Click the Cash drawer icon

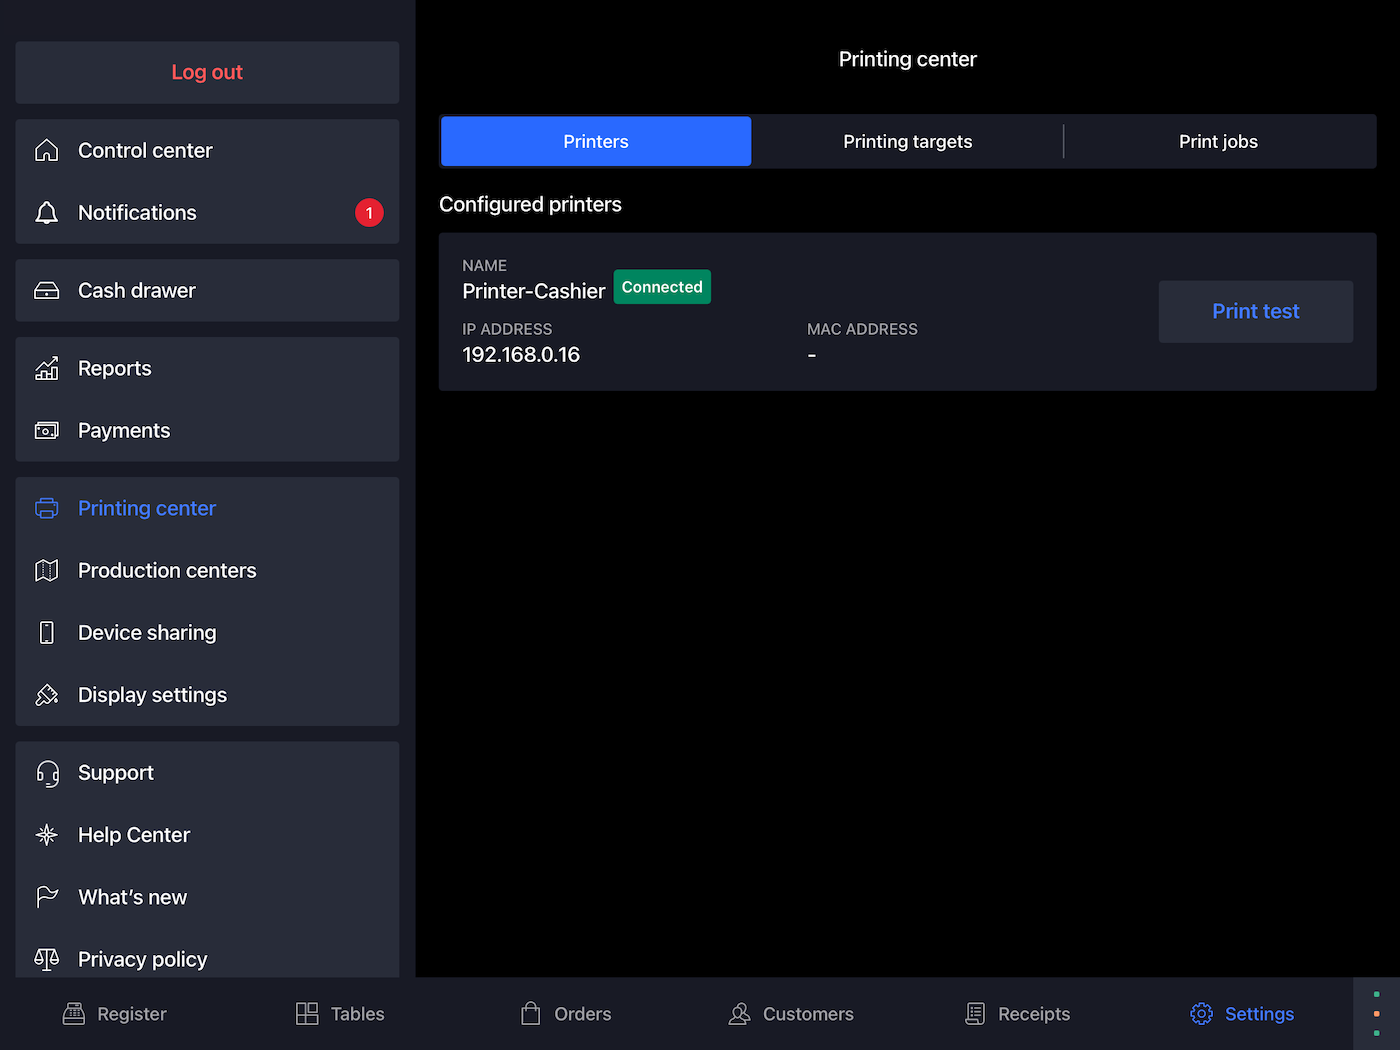point(47,291)
